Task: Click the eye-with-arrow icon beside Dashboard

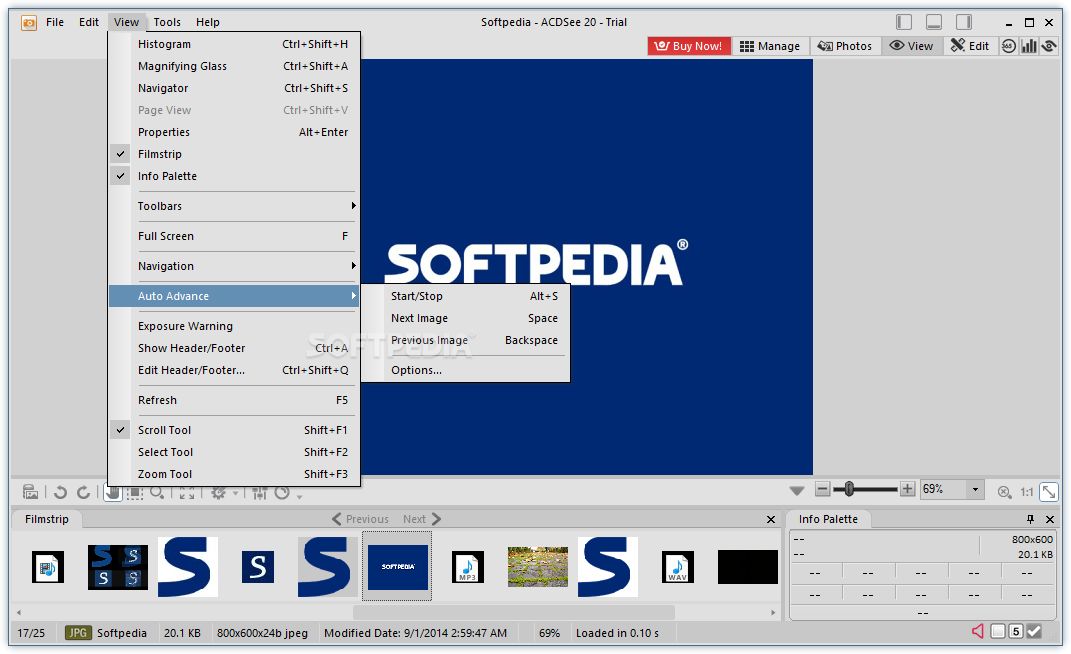Action: (1049, 46)
